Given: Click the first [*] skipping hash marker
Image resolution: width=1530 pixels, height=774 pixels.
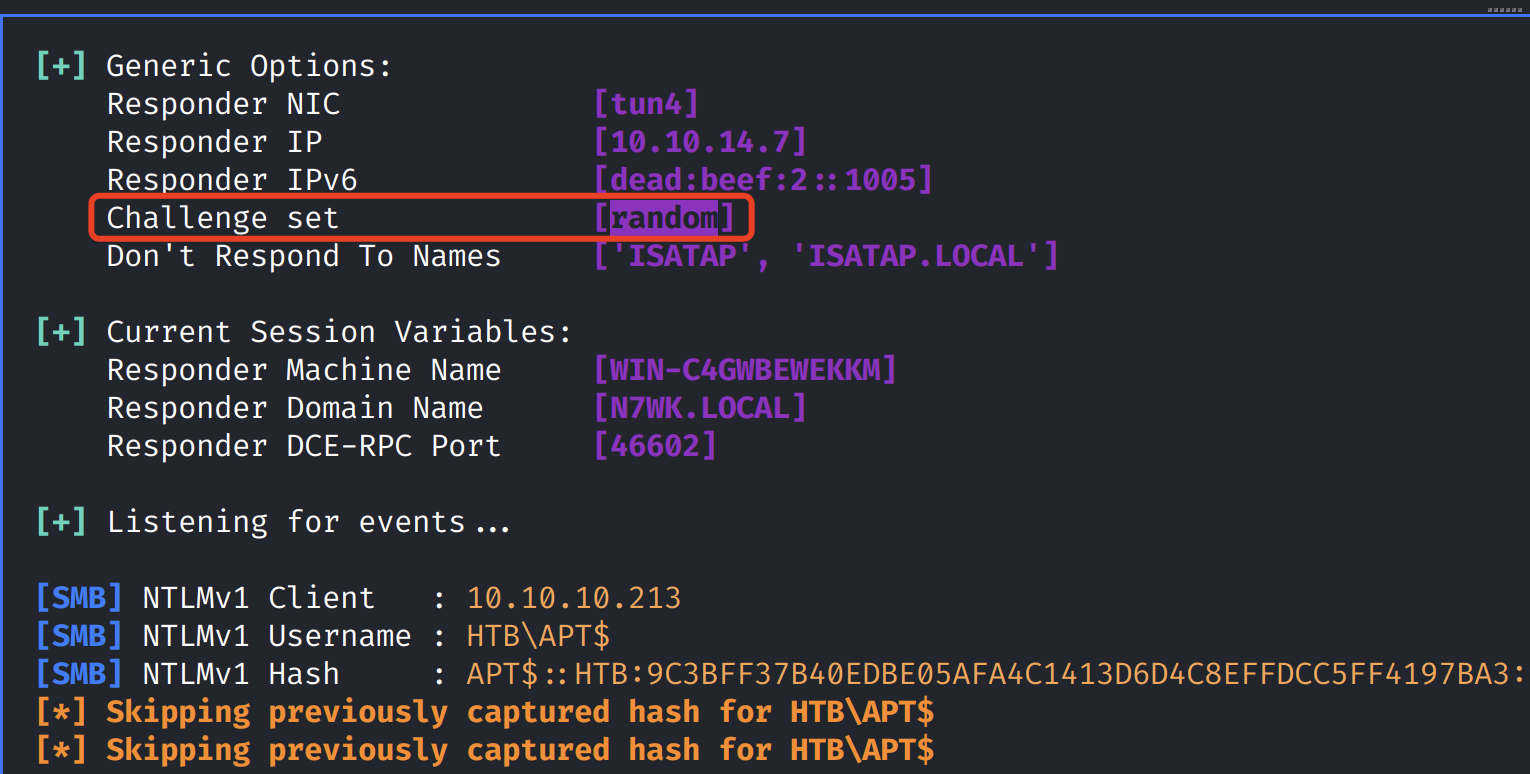Looking at the screenshot, I should 61,712.
